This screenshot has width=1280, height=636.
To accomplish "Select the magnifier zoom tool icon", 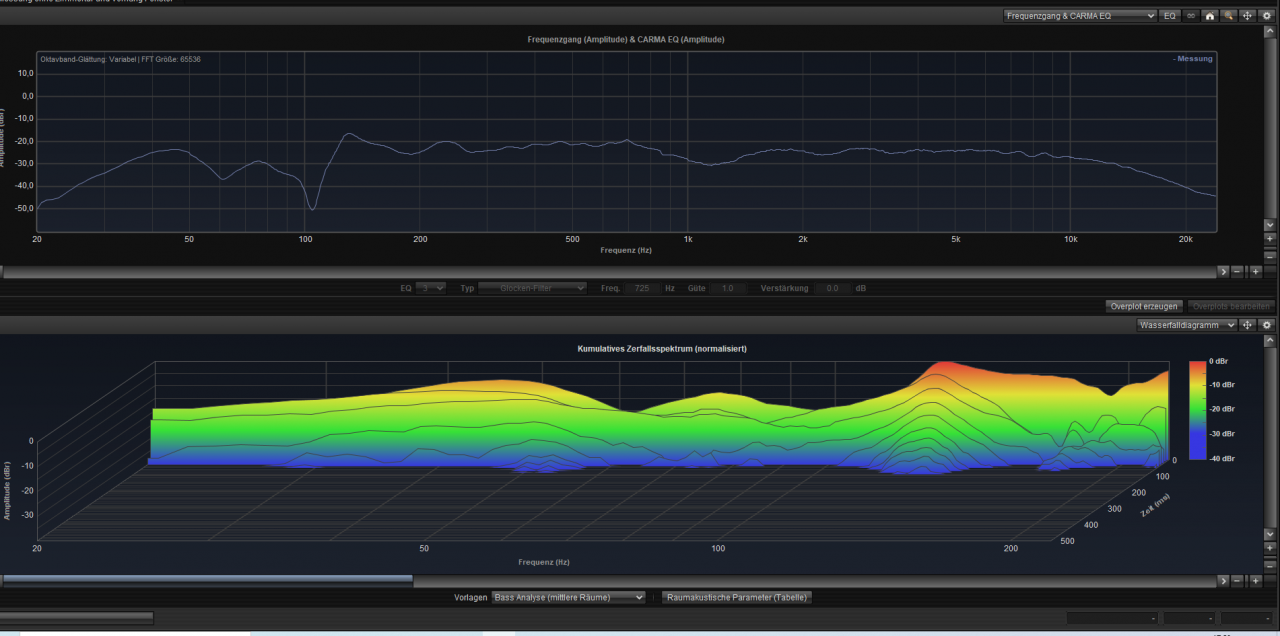I will tap(1228, 16).
